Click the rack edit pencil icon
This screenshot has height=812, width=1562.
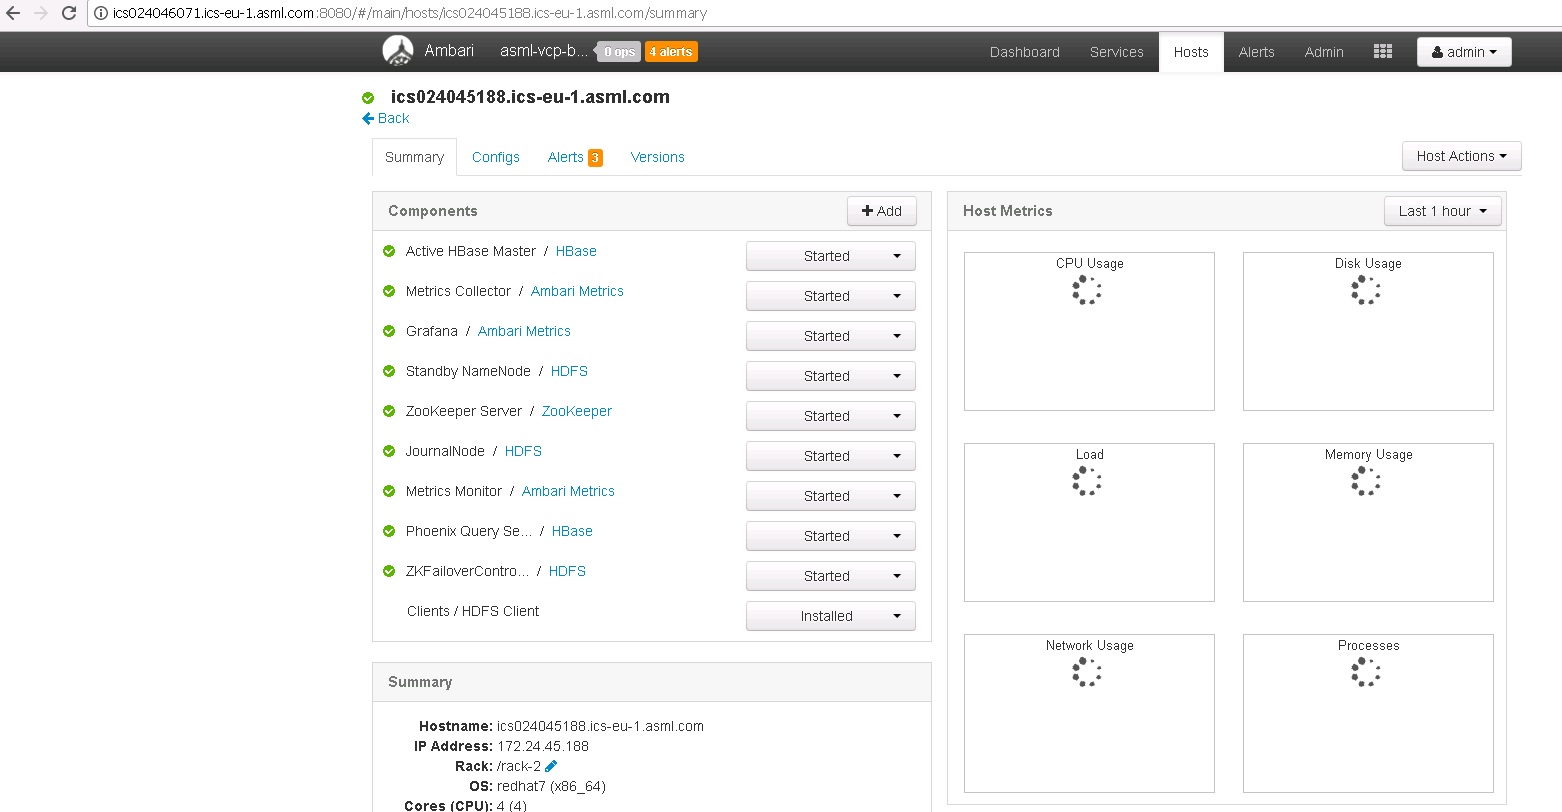(551, 766)
